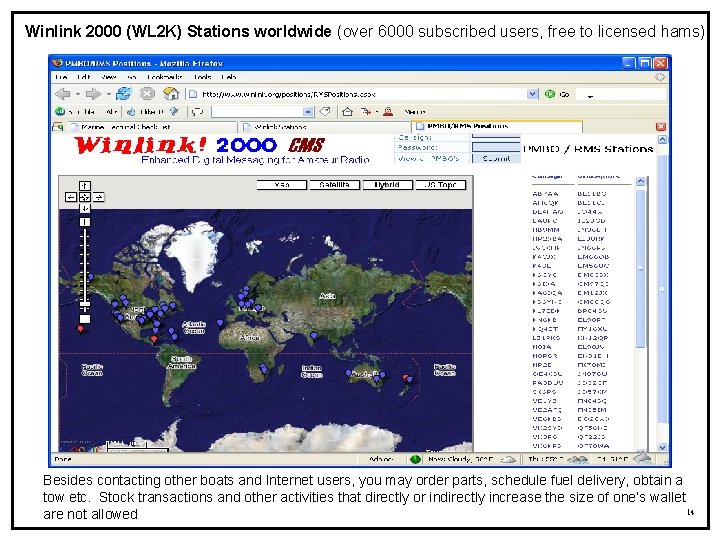
Task: Open the Edit menu
Action: (x=83, y=77)
